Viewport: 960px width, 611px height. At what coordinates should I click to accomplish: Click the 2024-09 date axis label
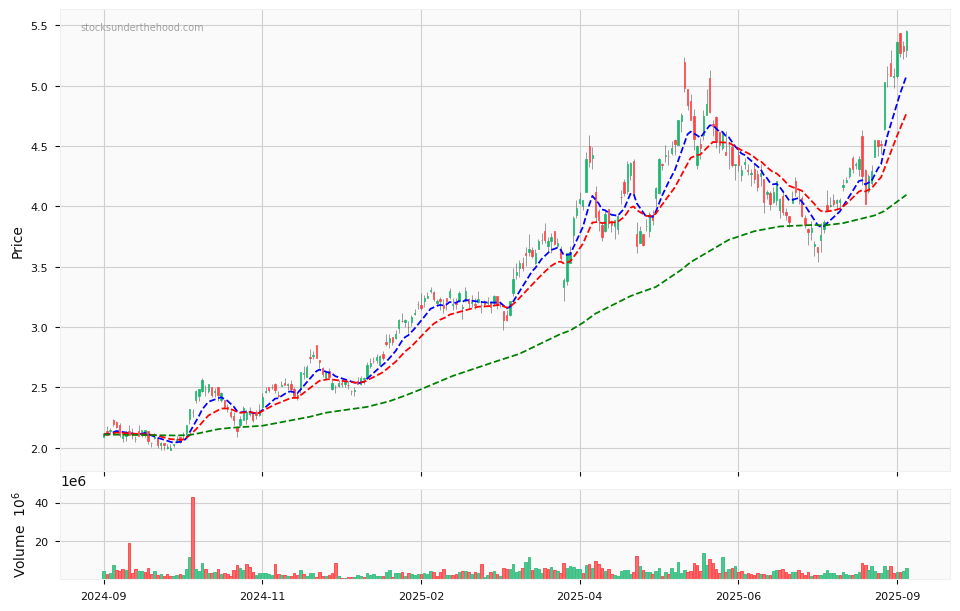click(x=103, y=595)
